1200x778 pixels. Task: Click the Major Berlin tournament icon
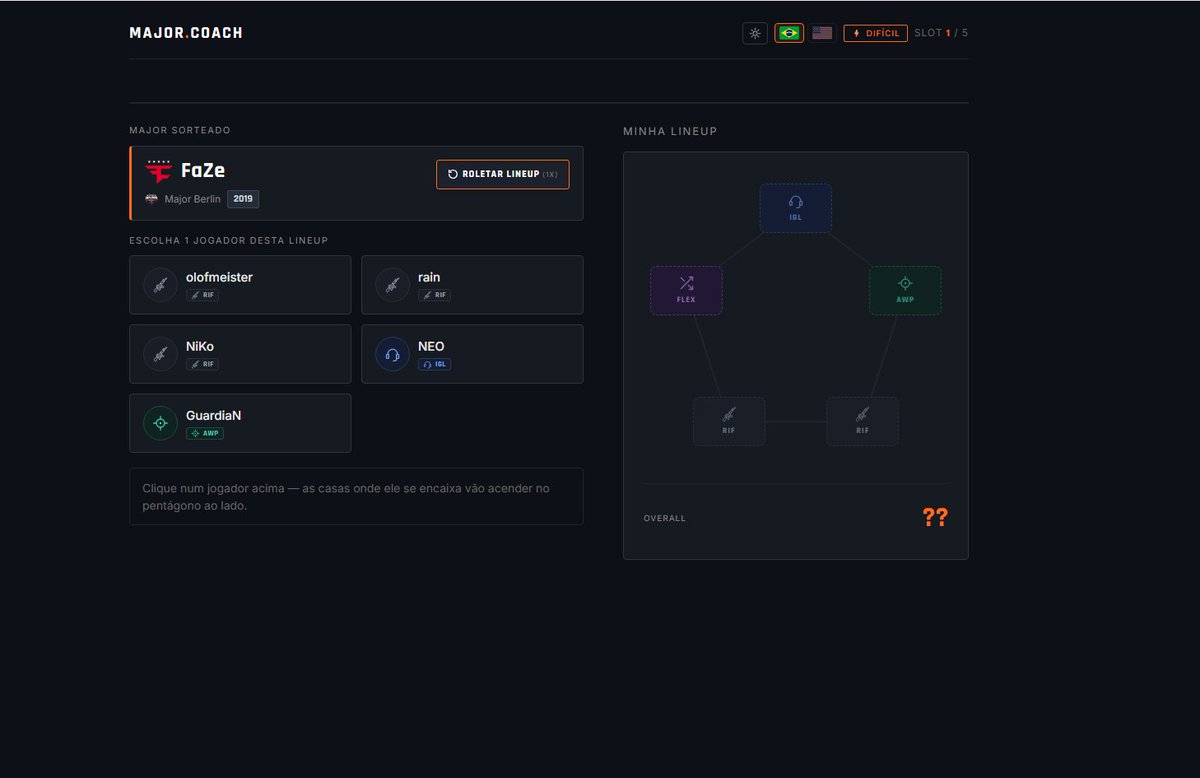152,199
